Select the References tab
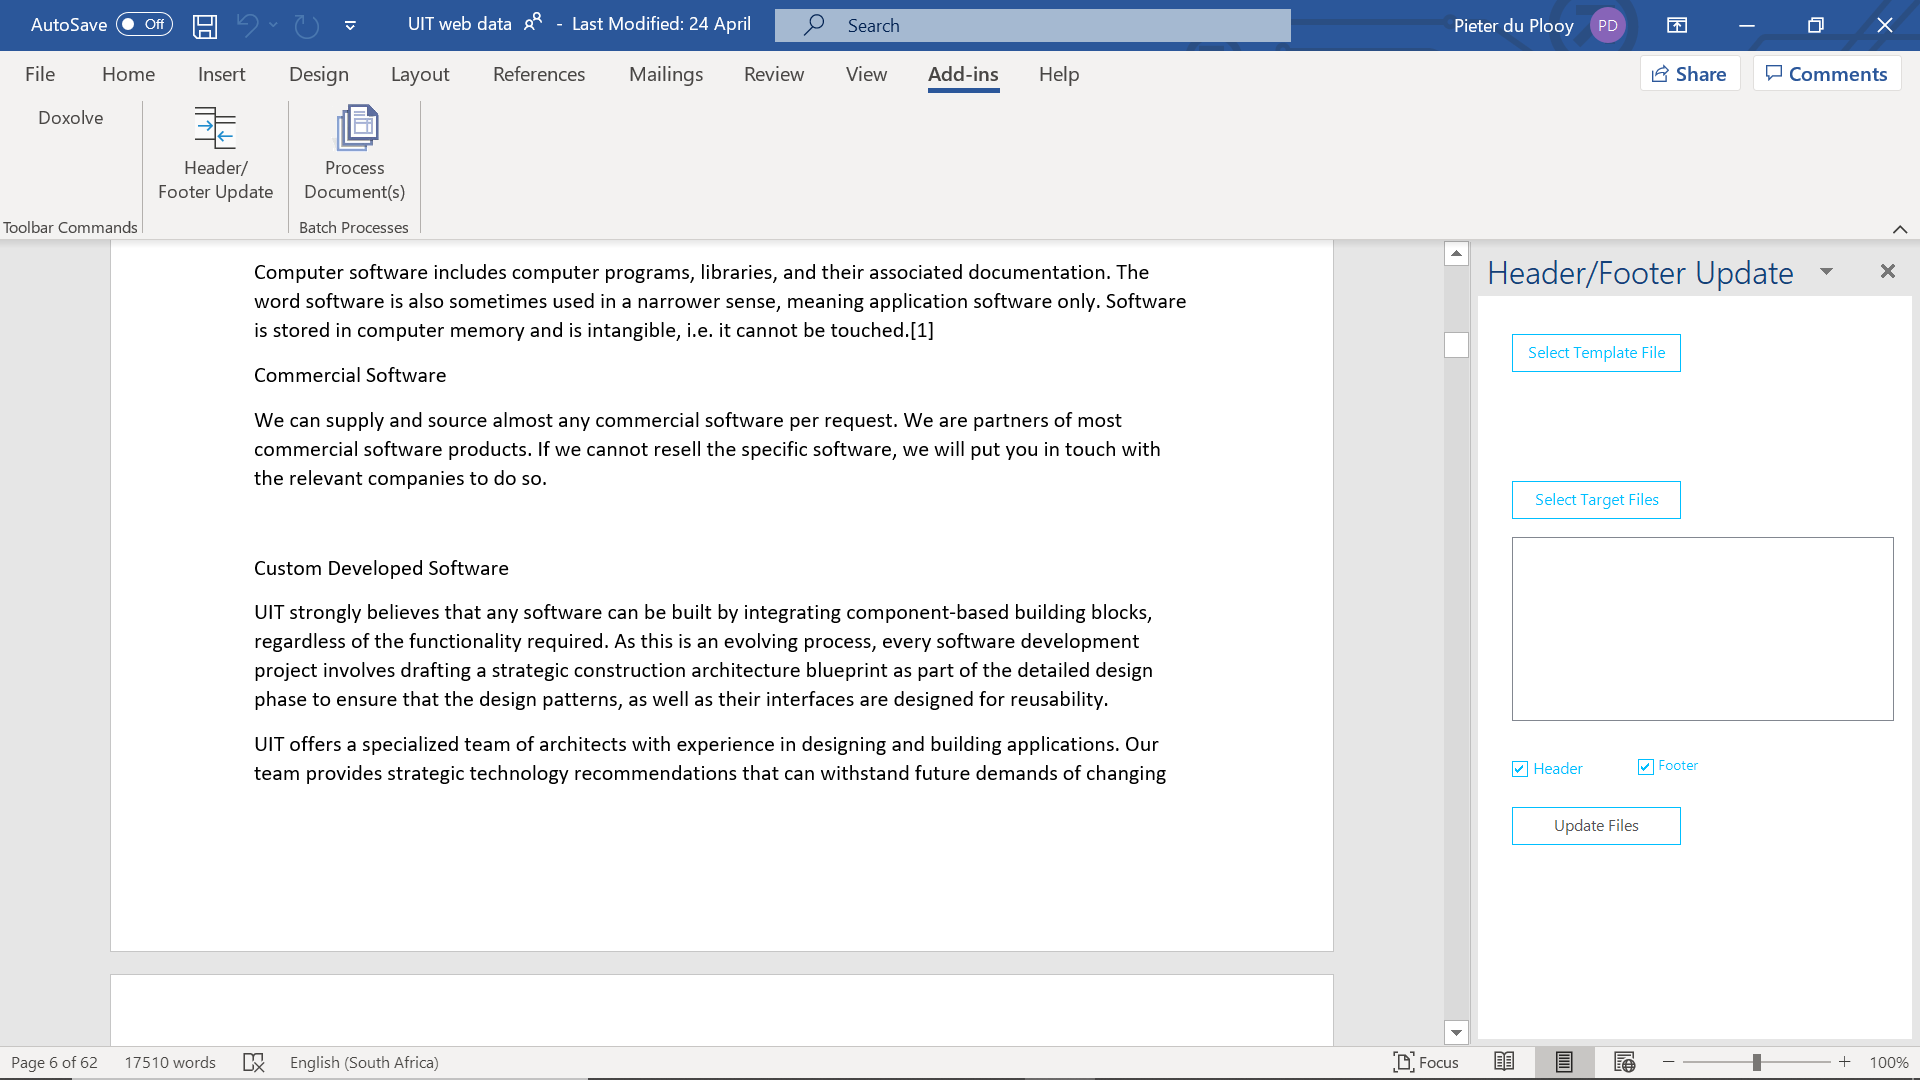This screenshot has height=1080, width=1920. pos(539,74)
